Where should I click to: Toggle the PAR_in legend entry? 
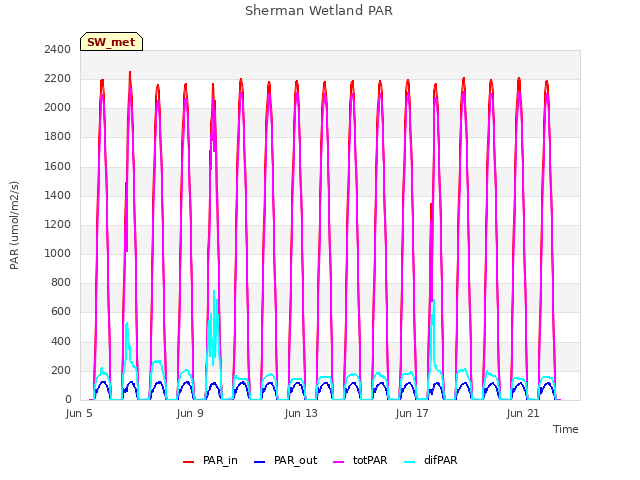210,460
